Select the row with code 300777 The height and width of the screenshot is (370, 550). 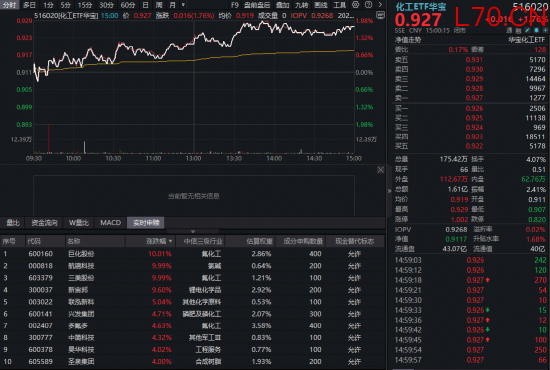(192, 338)
